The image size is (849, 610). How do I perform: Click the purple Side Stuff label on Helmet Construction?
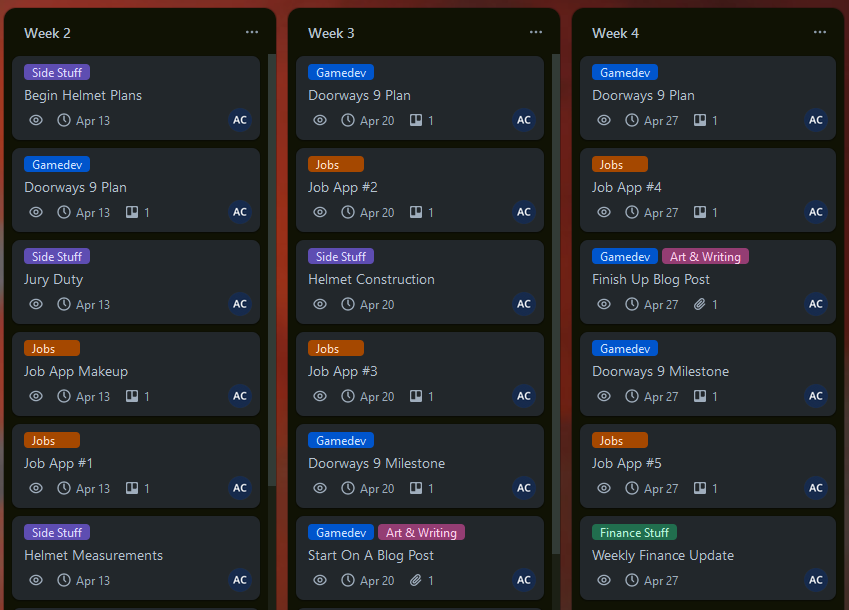pyautogui.click(x=340, y=256)
